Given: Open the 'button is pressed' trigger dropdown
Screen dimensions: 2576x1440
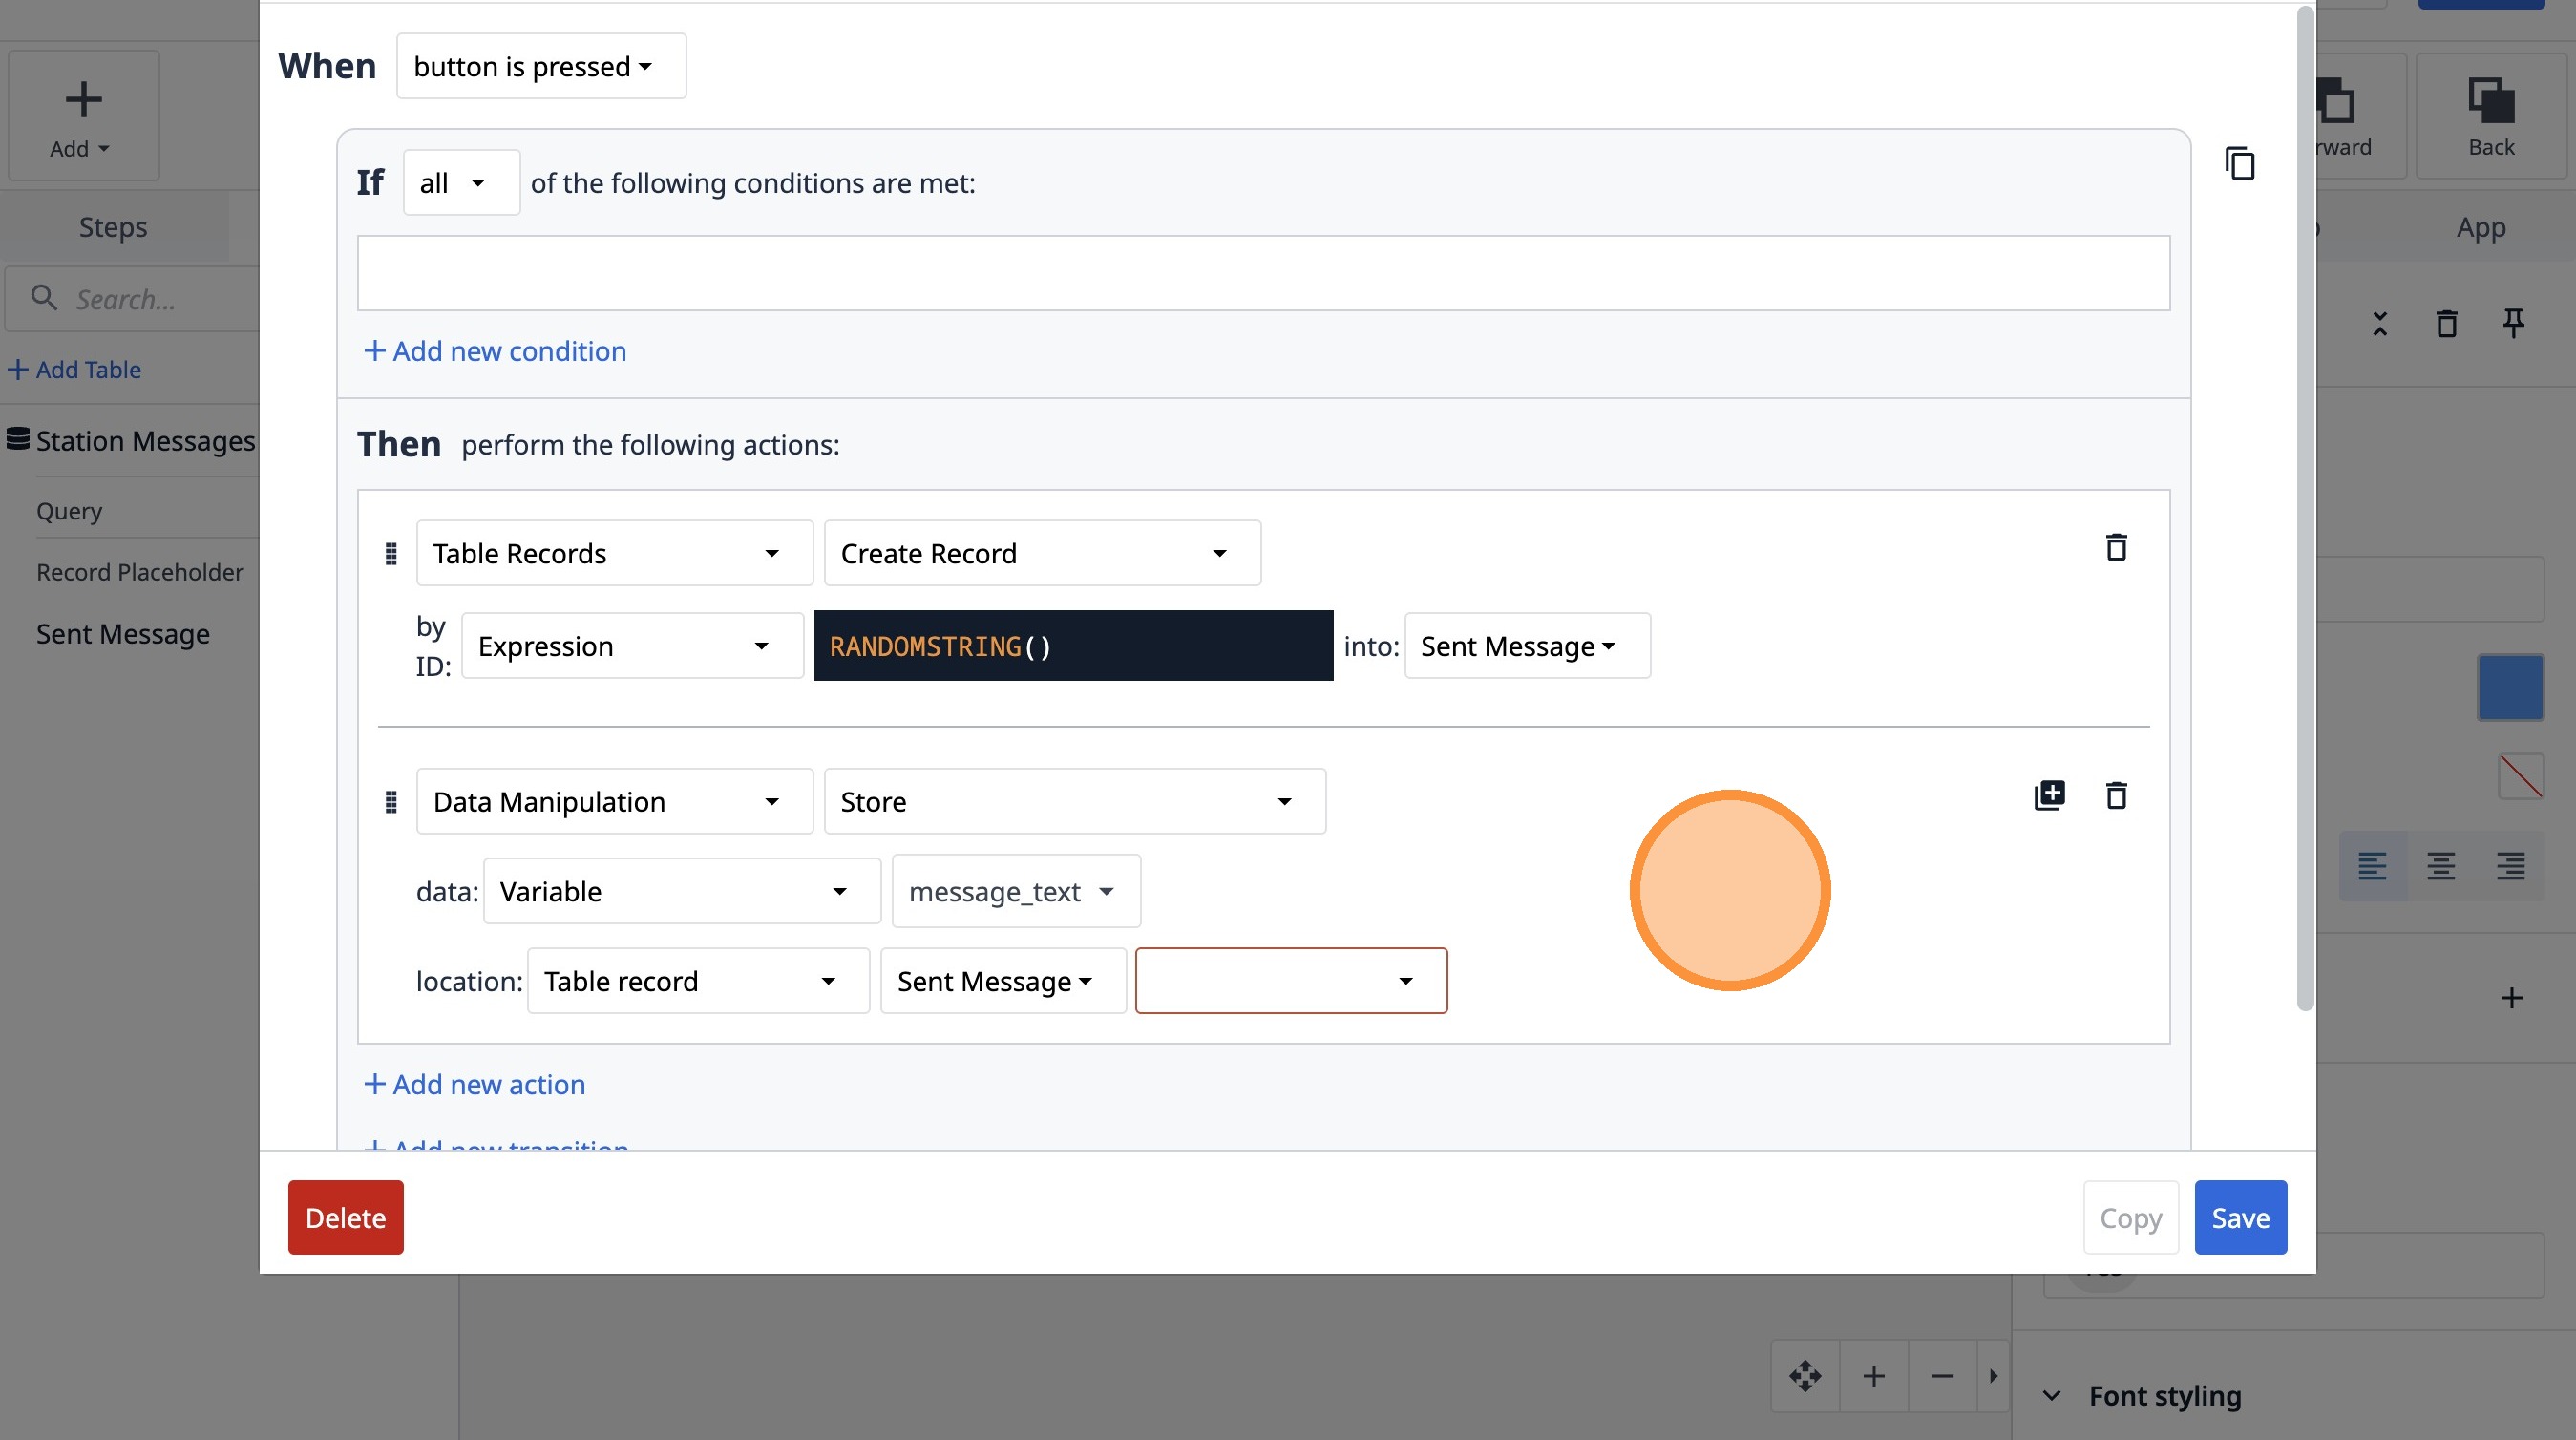Looking at the screenshot, I should 541,66.
